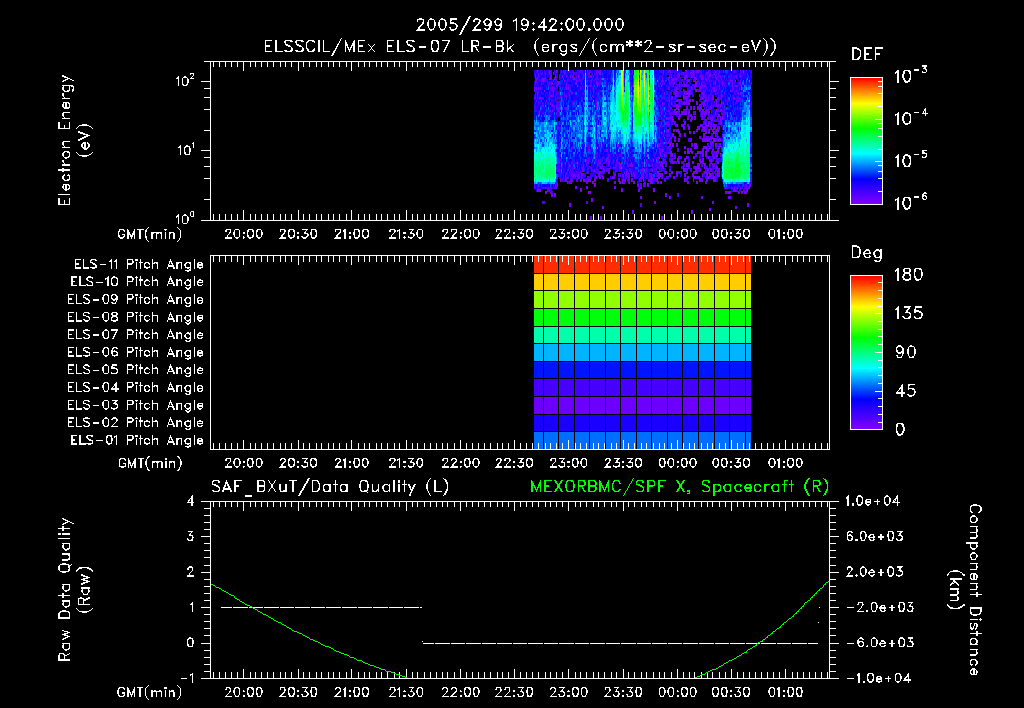Select GMT(min) label under data quality plot

[150, 692]
